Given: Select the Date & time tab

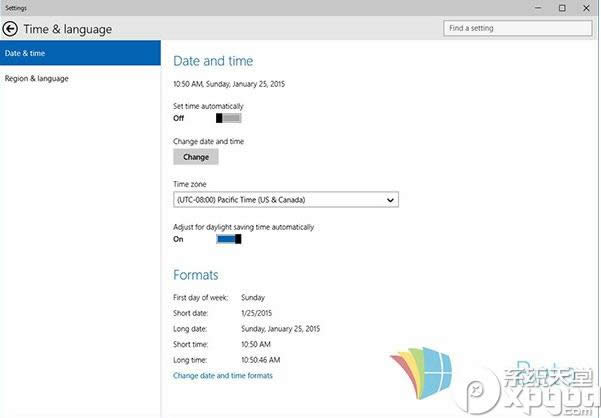Looking at the screenshot, I should tap(80, 52).
